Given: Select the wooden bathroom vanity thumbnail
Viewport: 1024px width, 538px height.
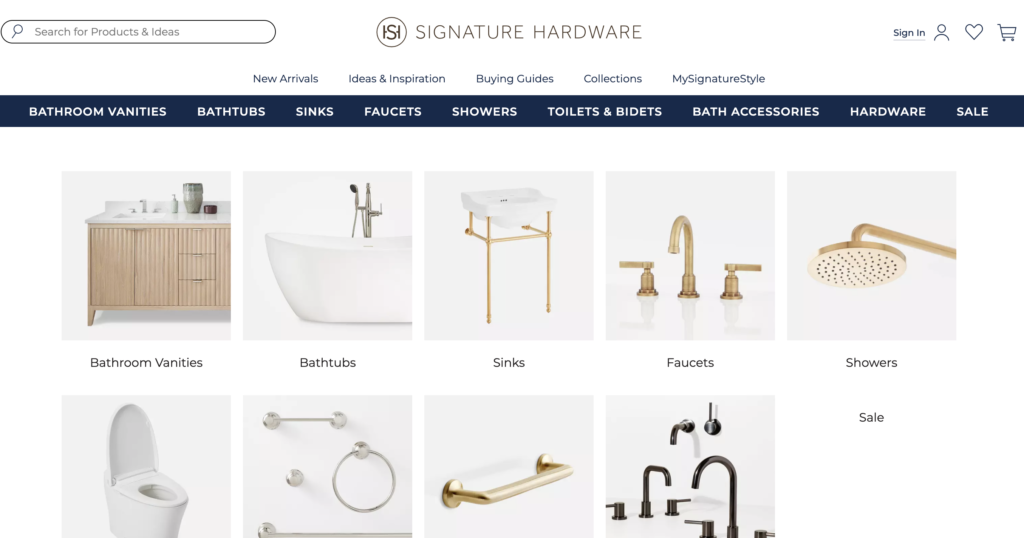Looking at the screenshot, I should (x=146, y=255).
